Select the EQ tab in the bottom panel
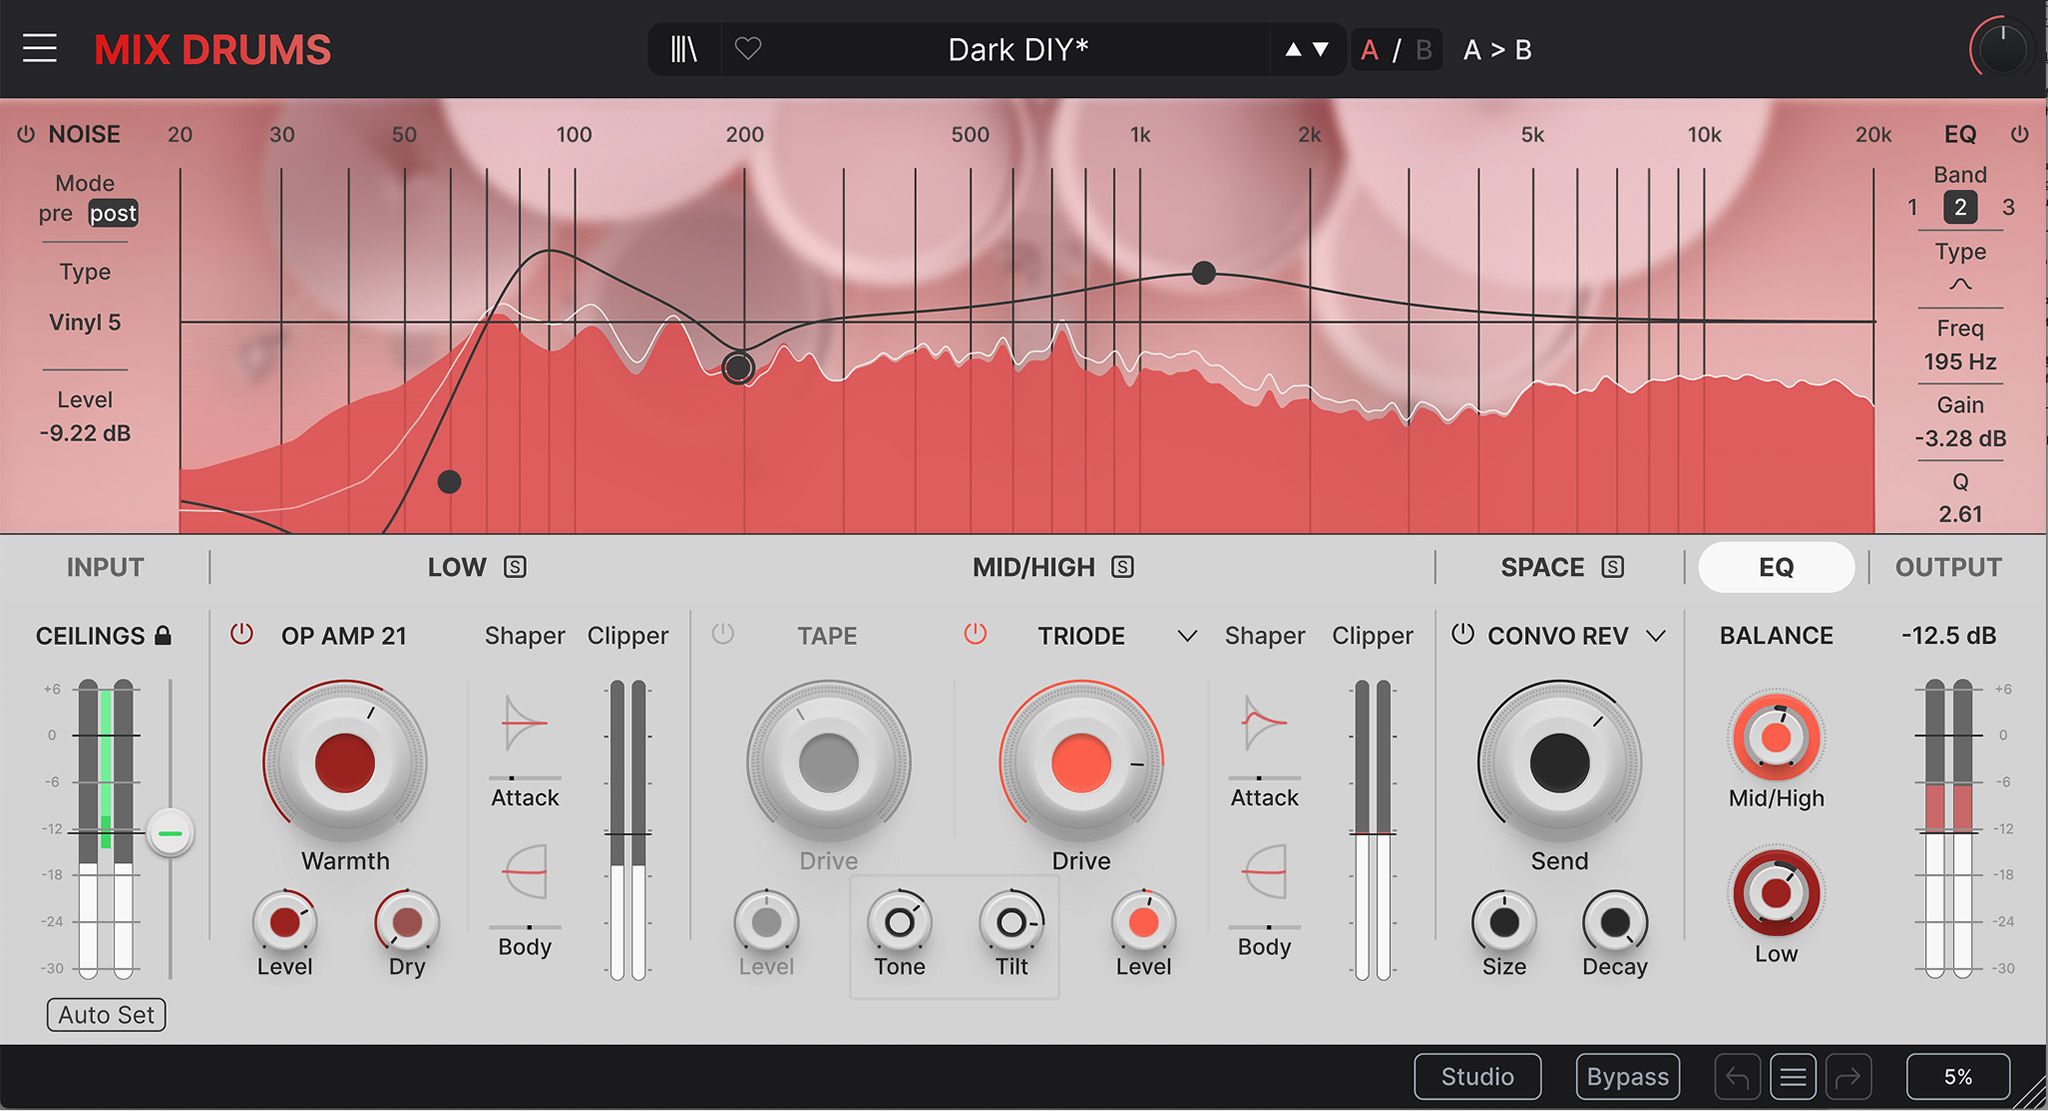Viewport: 2048px width, 1111px height. point(1776,567)
